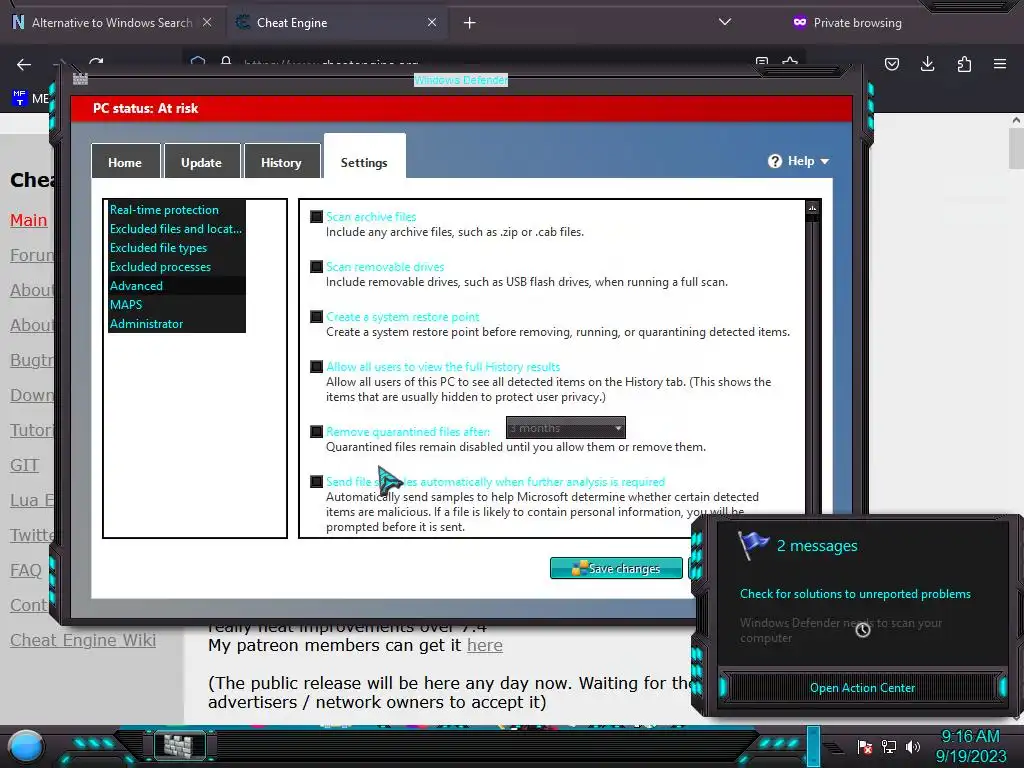The height and width of the screenshot is (768, 1024).
Task: Reload the page in Firefox
Action: (x=96, y=63)
